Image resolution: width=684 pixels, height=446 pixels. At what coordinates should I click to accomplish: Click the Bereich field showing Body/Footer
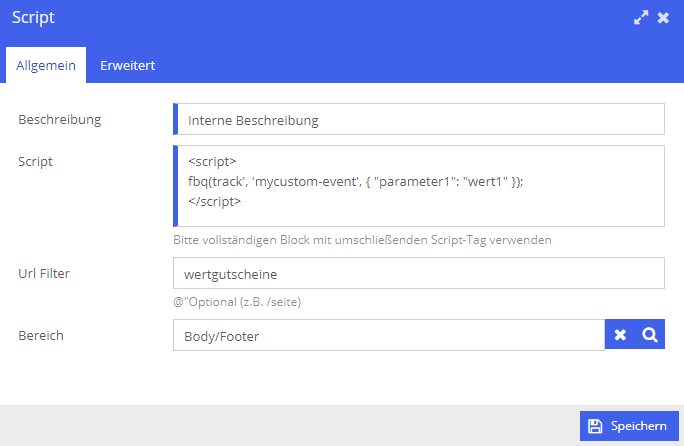pos(389,335)
